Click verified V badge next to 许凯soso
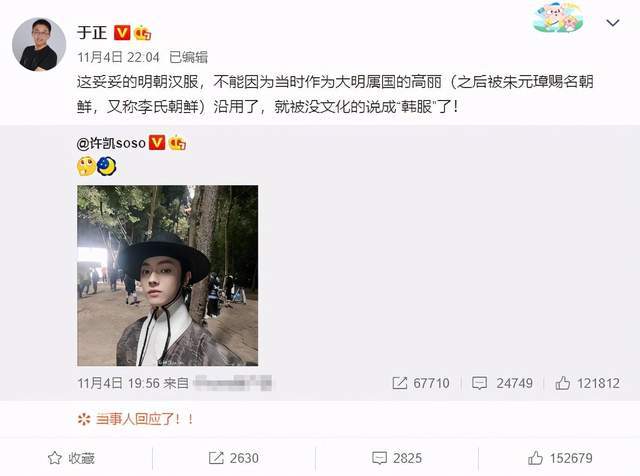 pos(157,142)
